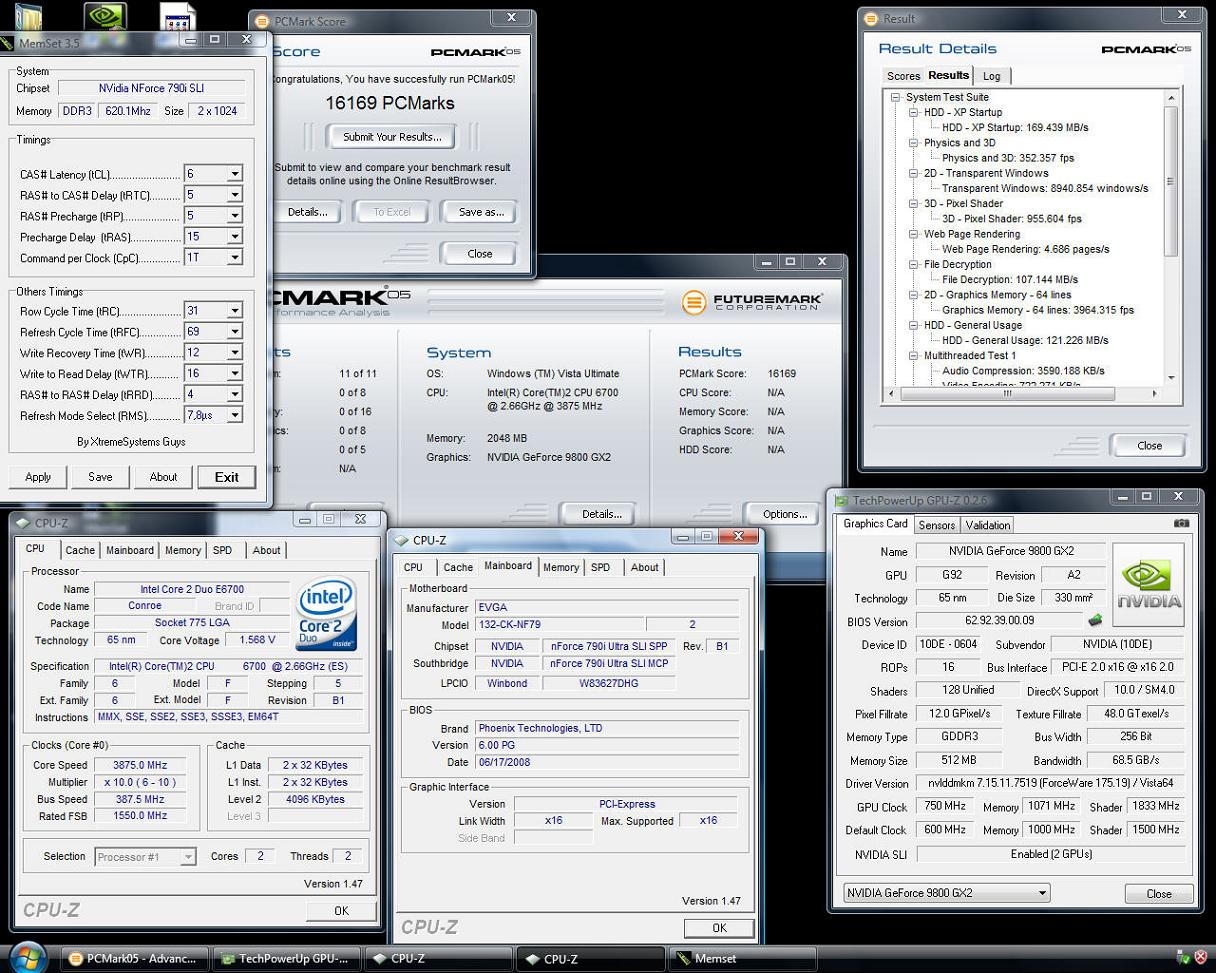Screen dimensions: 1216x973
Task: Click Close in PCMark Score dialog
Action: pyautogui.click(x=480, y=254)
